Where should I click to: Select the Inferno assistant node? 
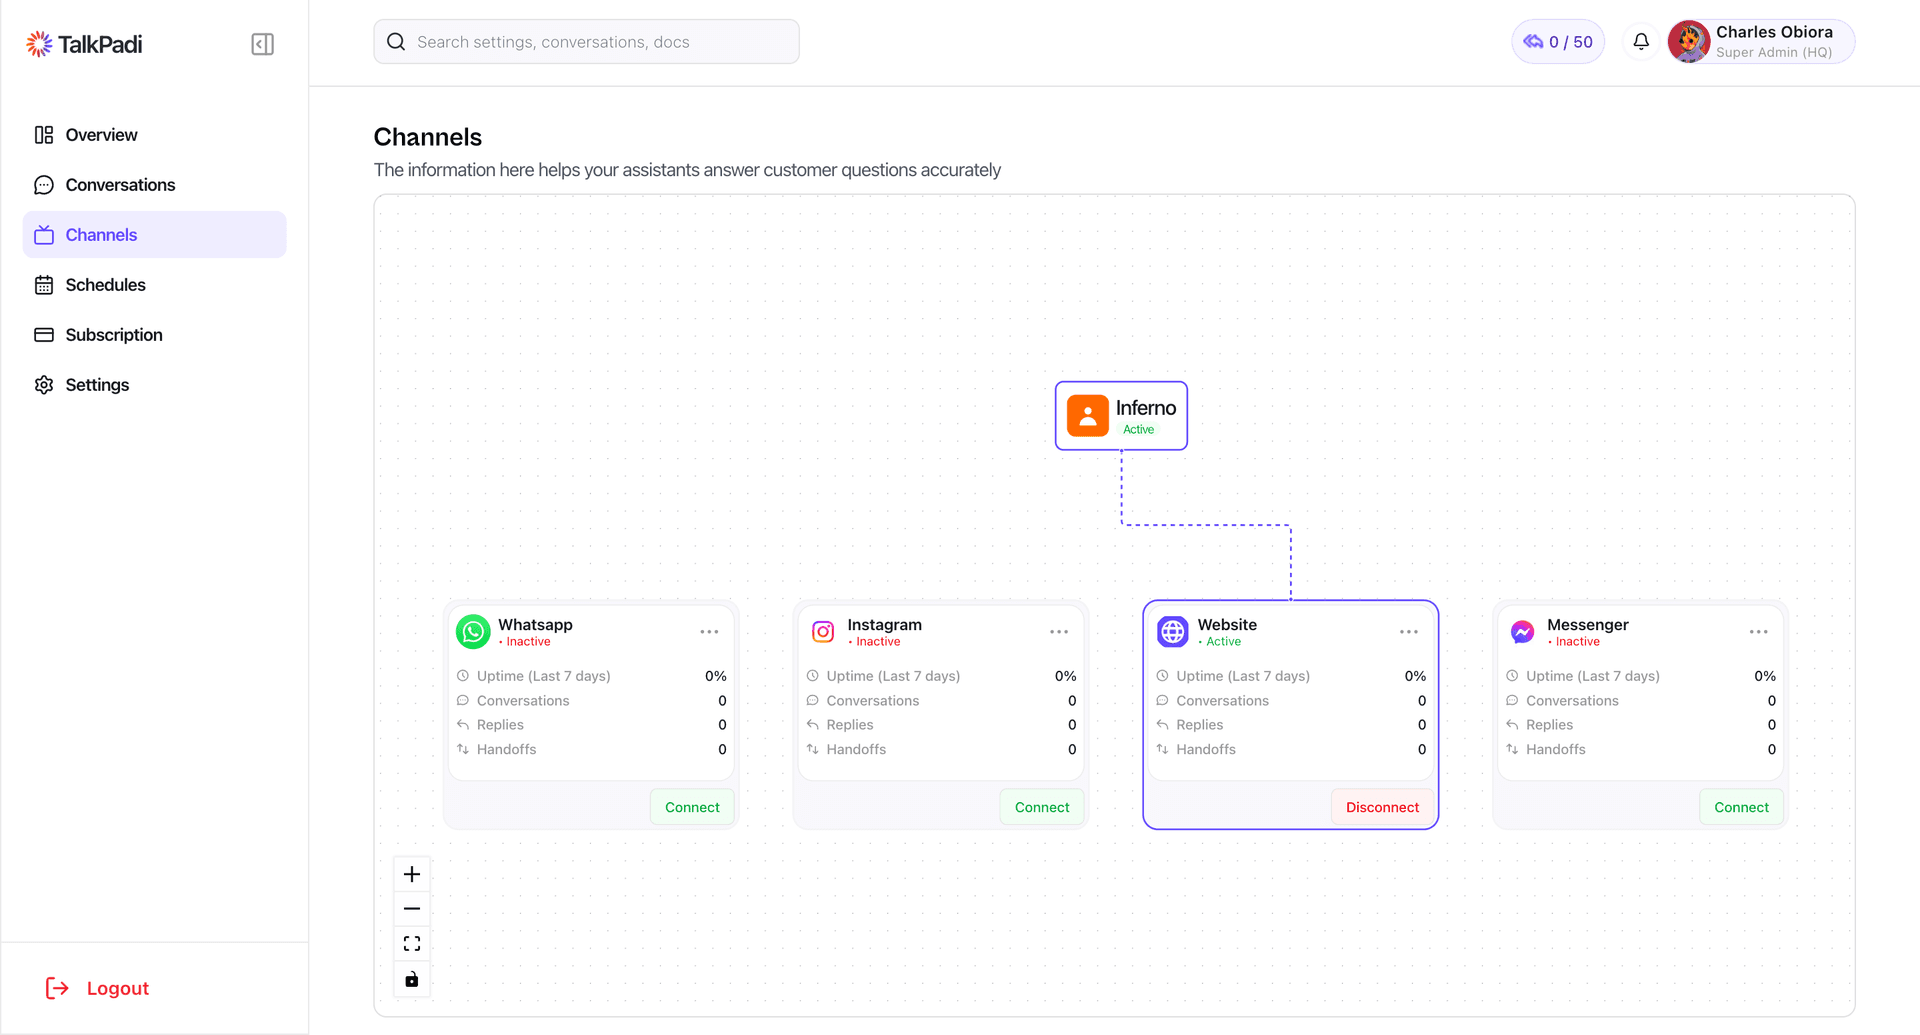[1121, 416]
